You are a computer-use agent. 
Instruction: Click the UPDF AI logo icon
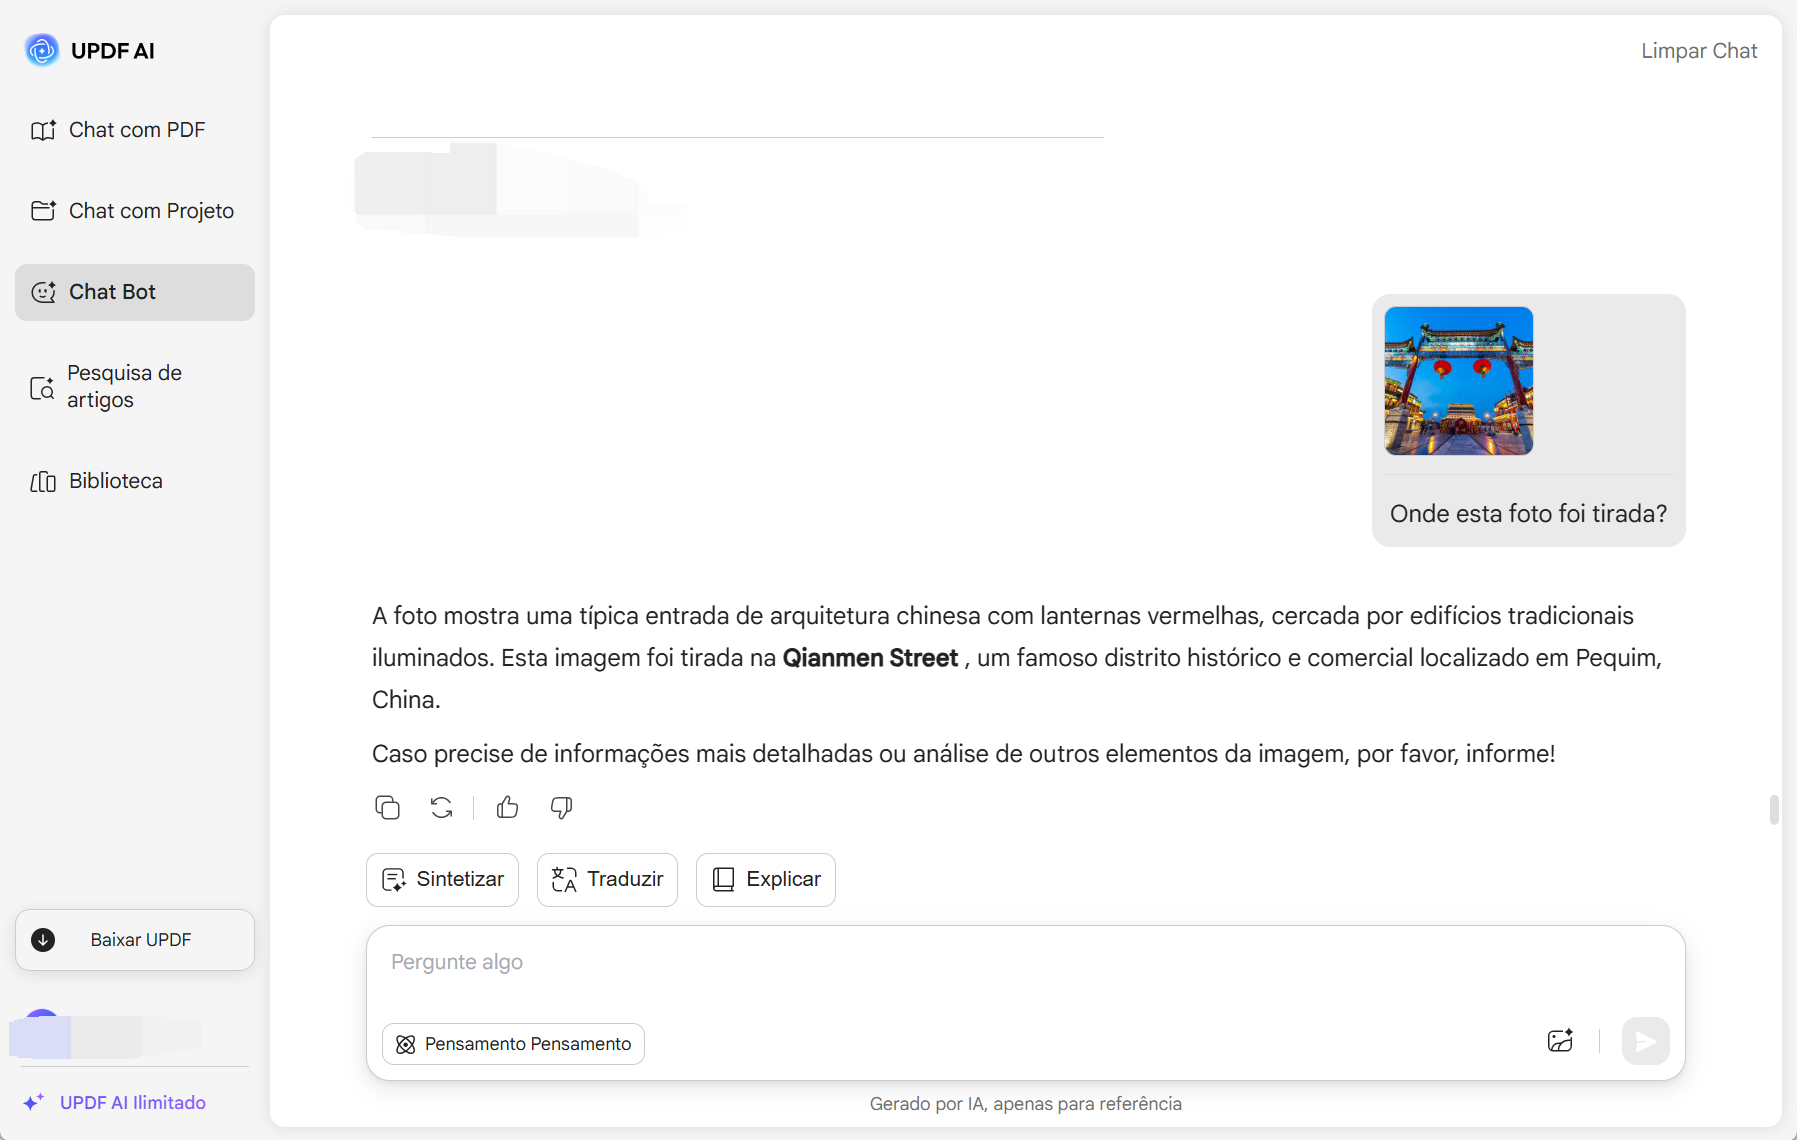[x=42, y=50]
